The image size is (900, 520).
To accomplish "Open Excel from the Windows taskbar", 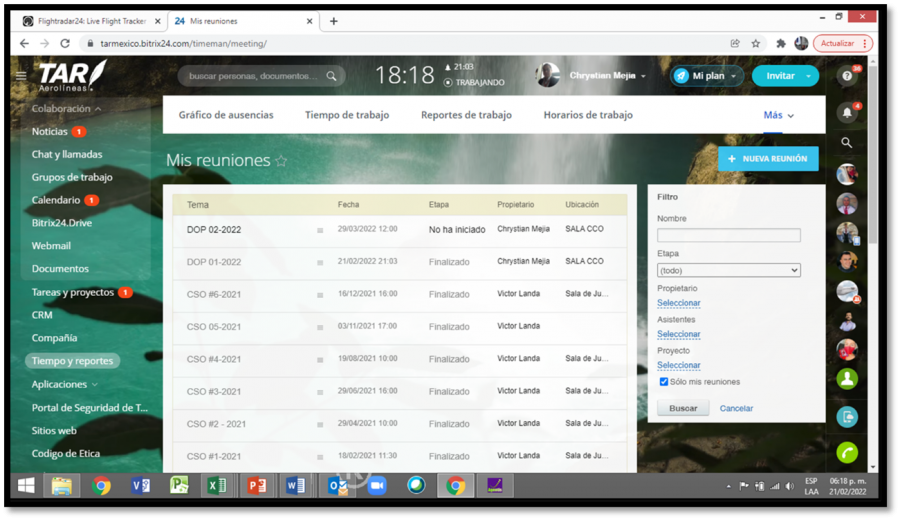I will coord(217,486).
